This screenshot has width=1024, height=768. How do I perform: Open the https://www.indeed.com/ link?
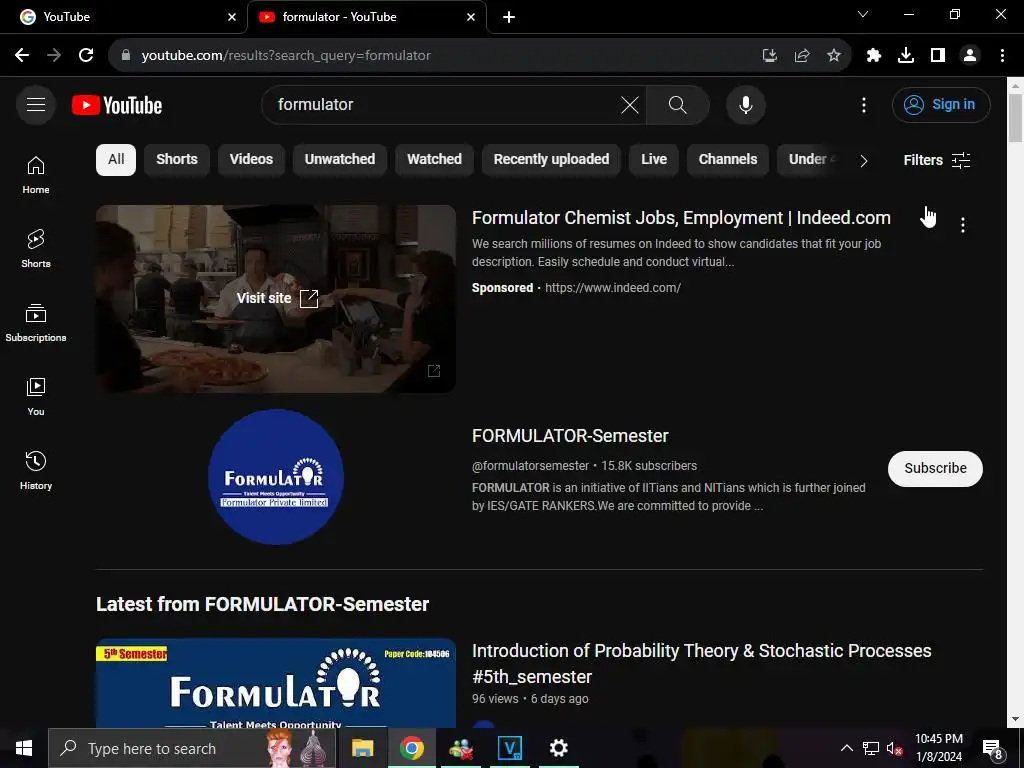613,287
